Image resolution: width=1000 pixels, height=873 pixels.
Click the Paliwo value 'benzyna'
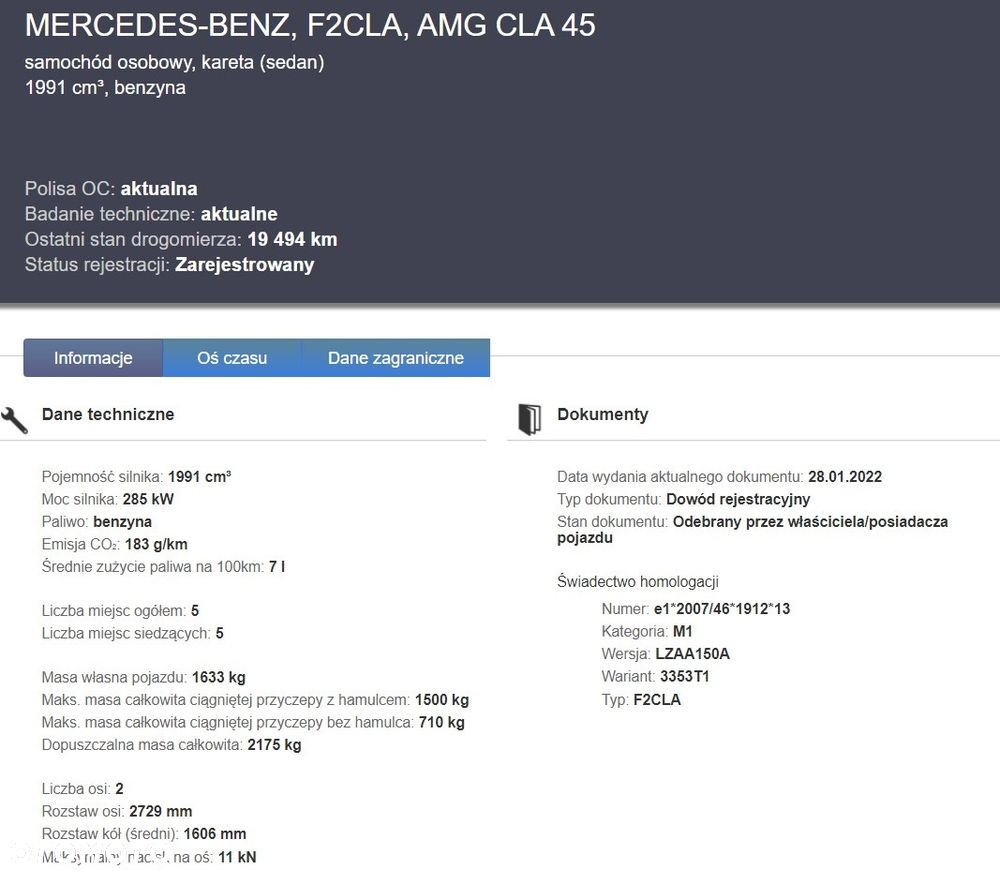pos(122,522)
